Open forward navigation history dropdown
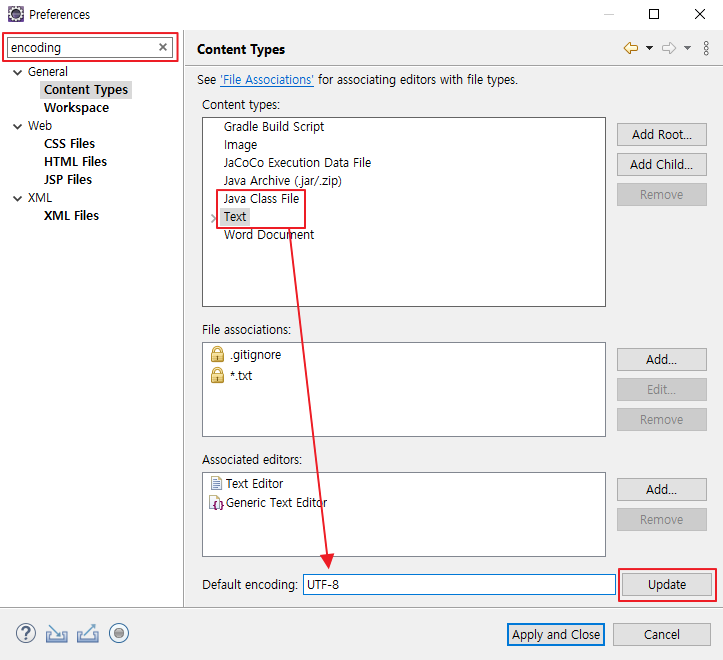Viewport: 723px width, 660px height. point(687,48)
